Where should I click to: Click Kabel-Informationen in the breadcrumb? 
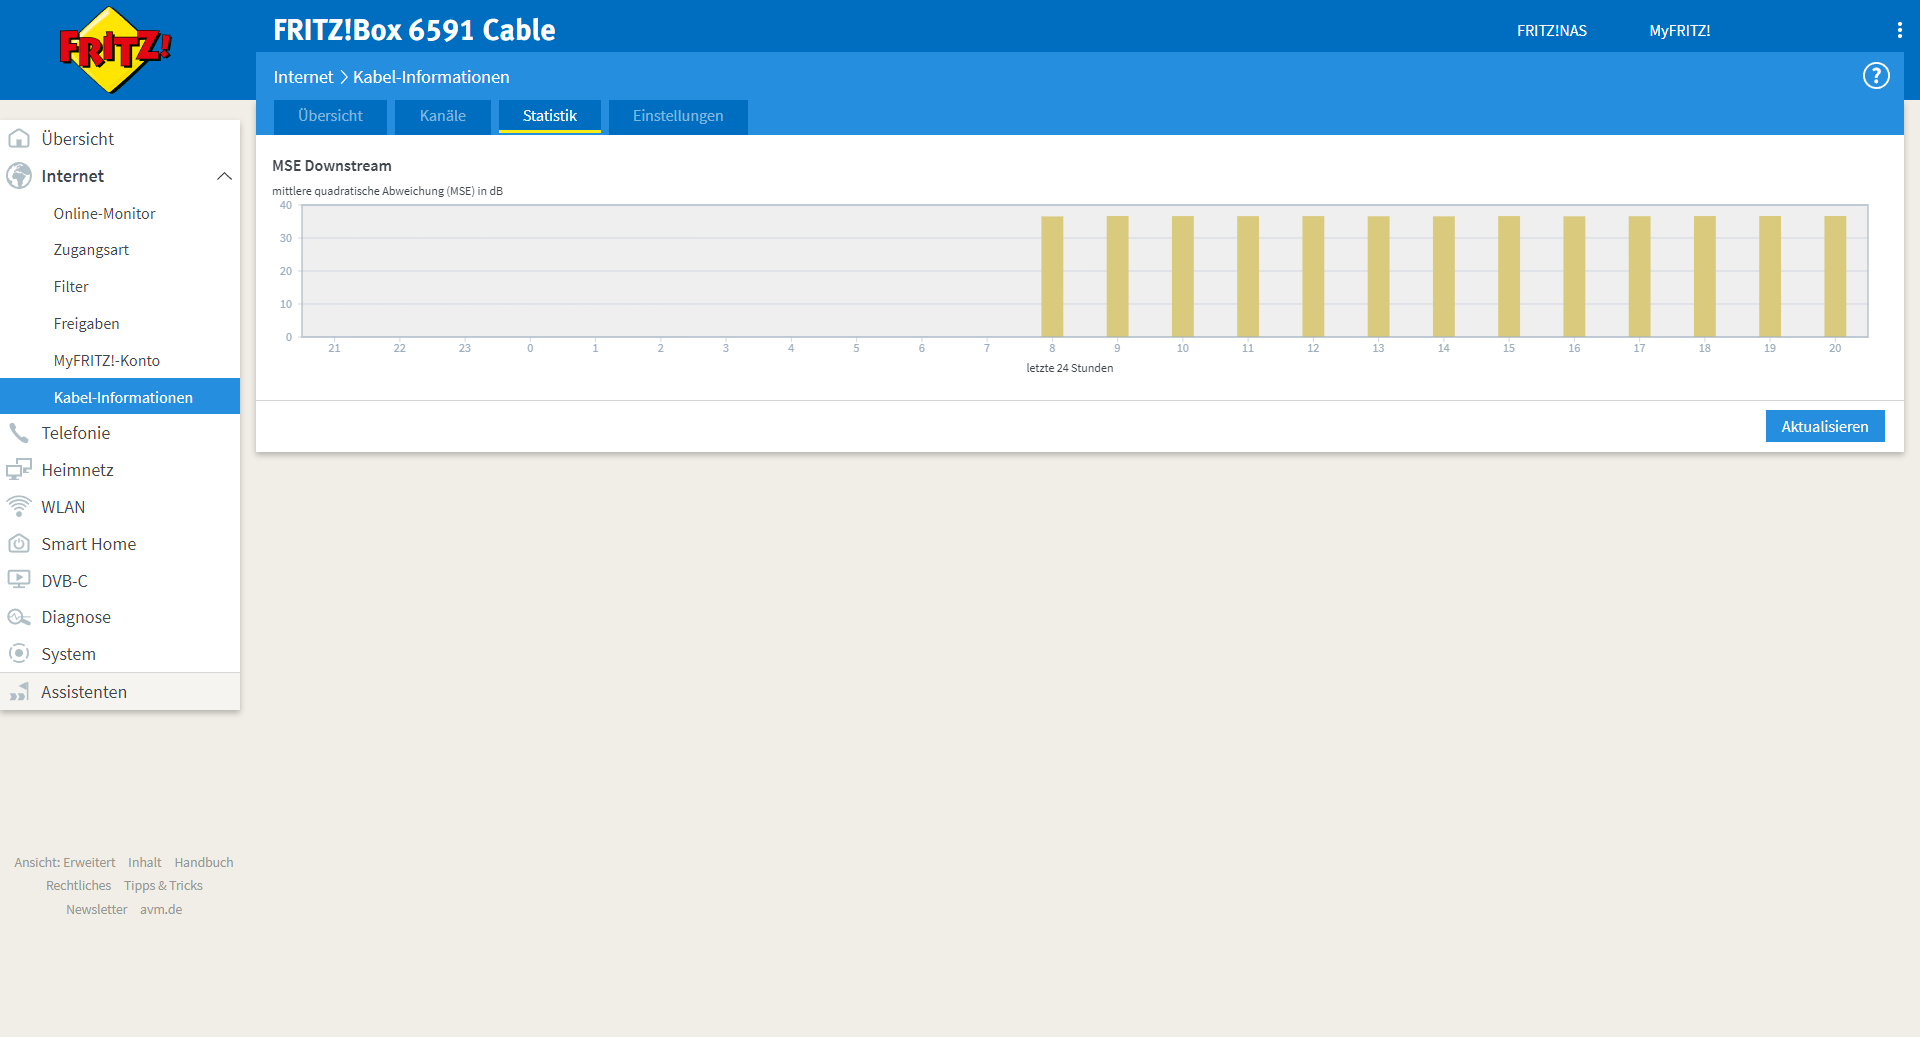[431, 77]
